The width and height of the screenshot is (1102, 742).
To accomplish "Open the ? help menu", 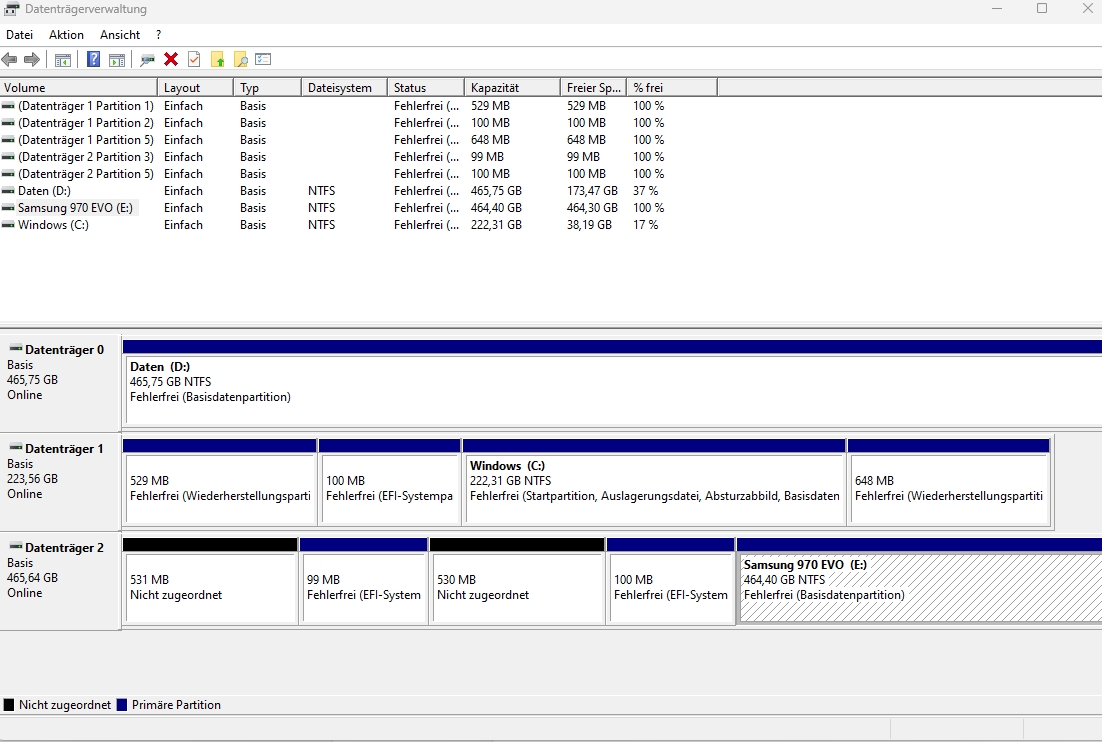I will click(x=159, y=34).
